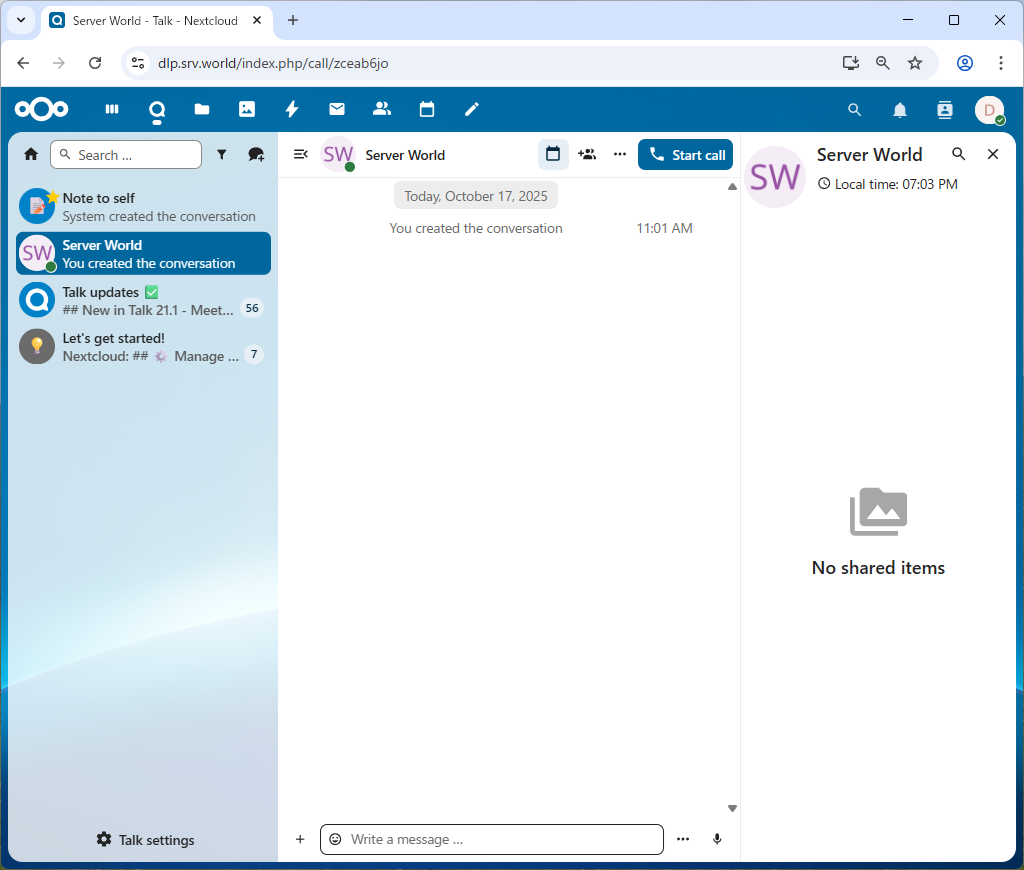Collapse the conversation list sidebar
This screenshot has height=870, width=1024.
300,154
